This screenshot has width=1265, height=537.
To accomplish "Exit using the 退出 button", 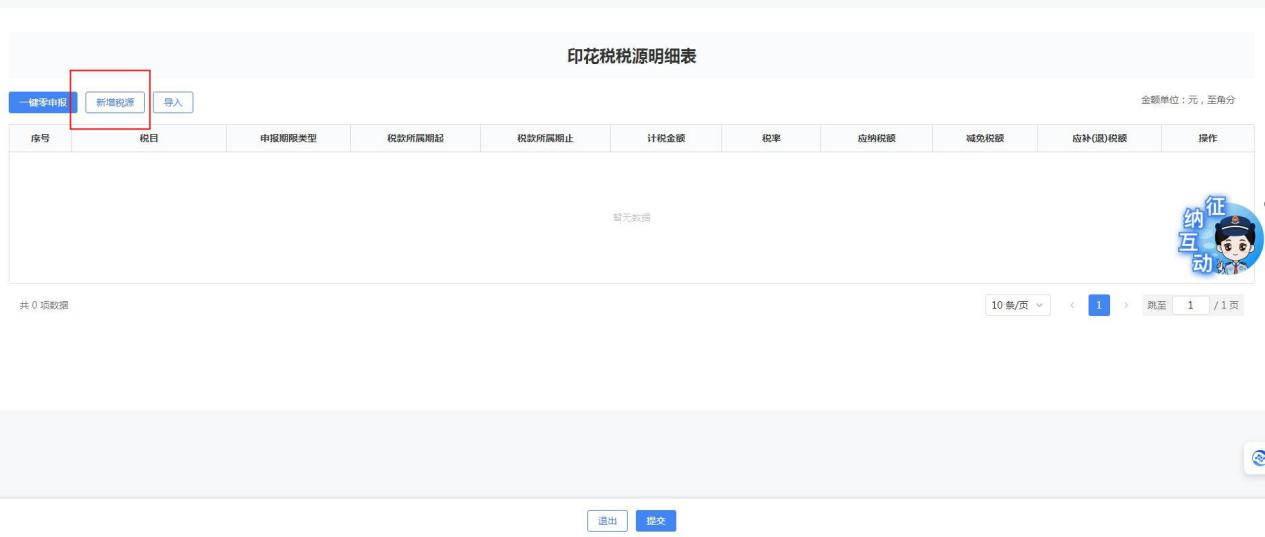I will coord(607,521).
